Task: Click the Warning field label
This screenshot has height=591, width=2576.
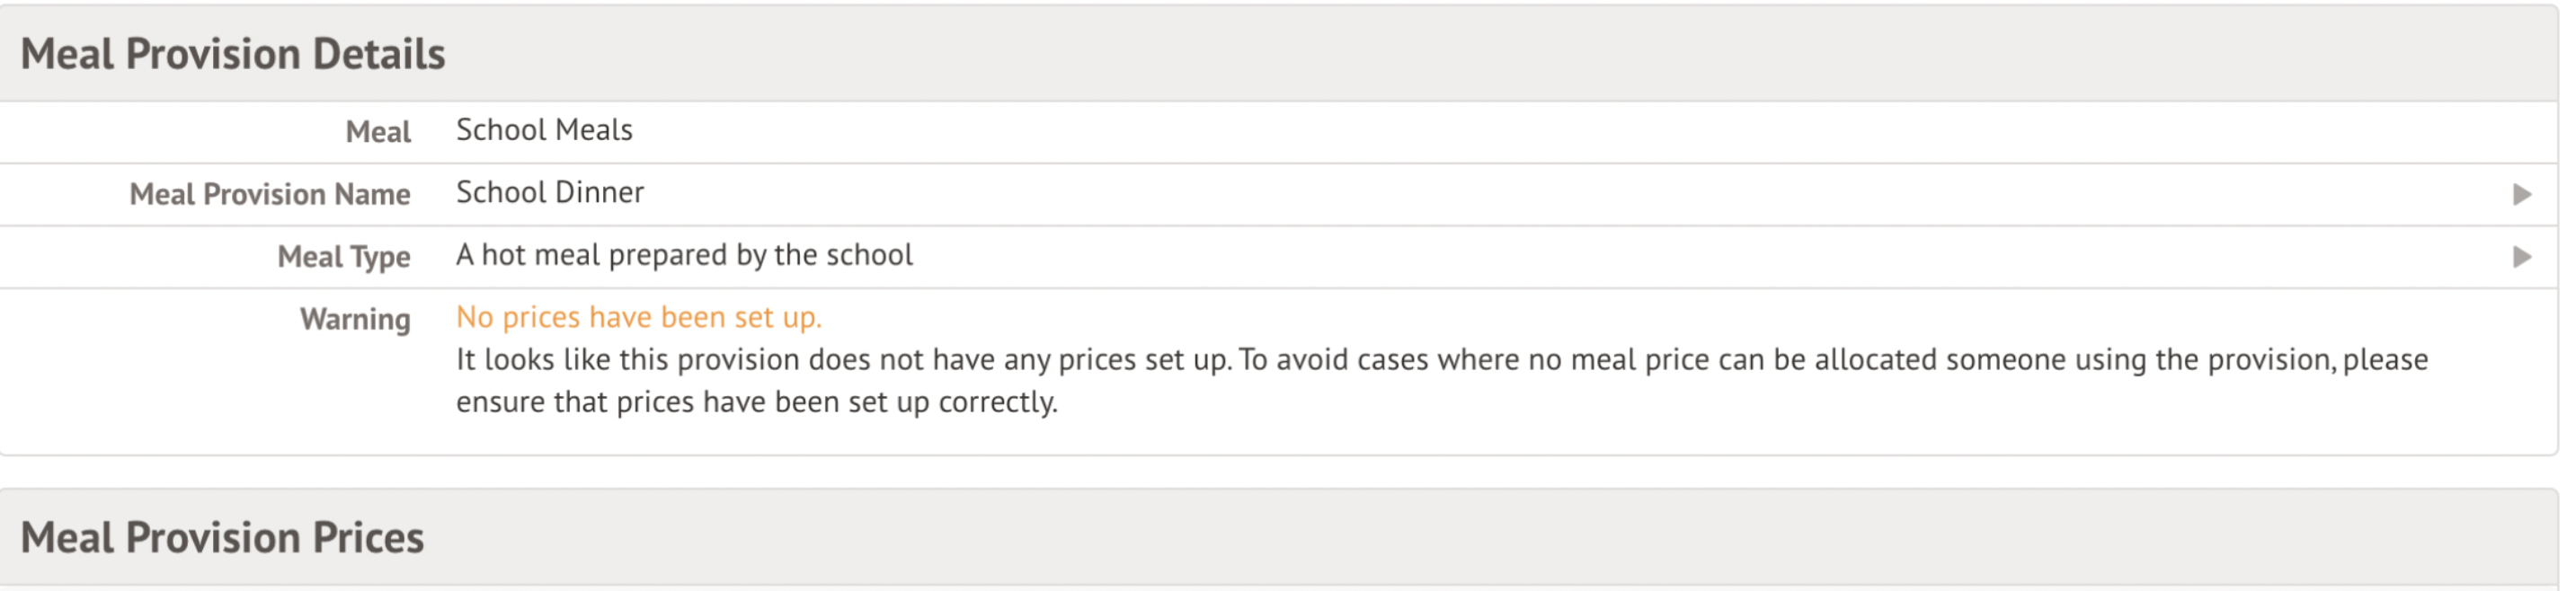Action: pos(355,319)
